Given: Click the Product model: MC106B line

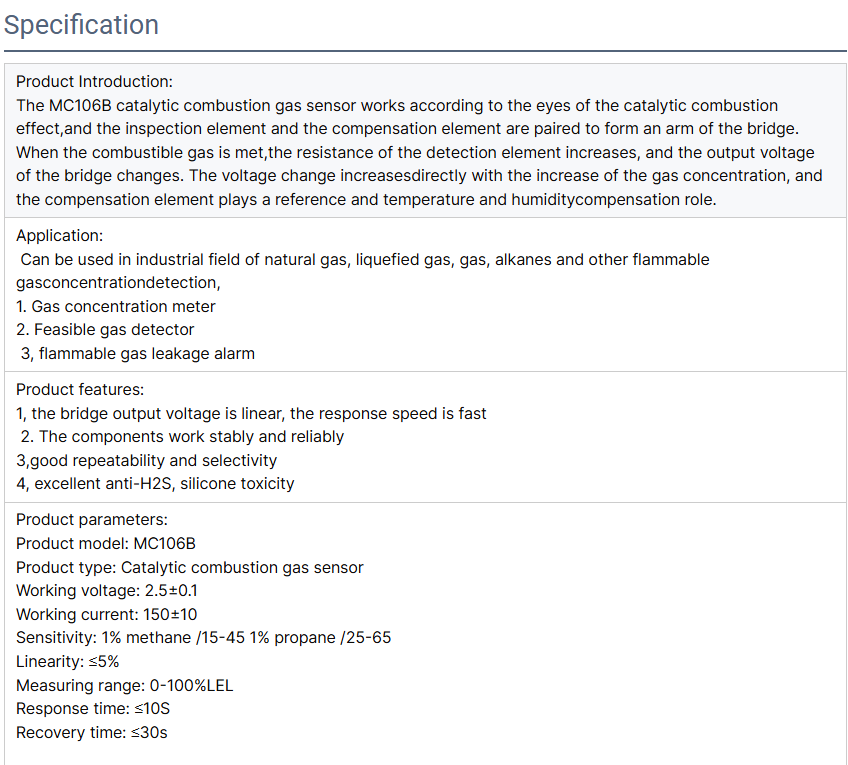Looking at the screenshot, I should (106, 543).
